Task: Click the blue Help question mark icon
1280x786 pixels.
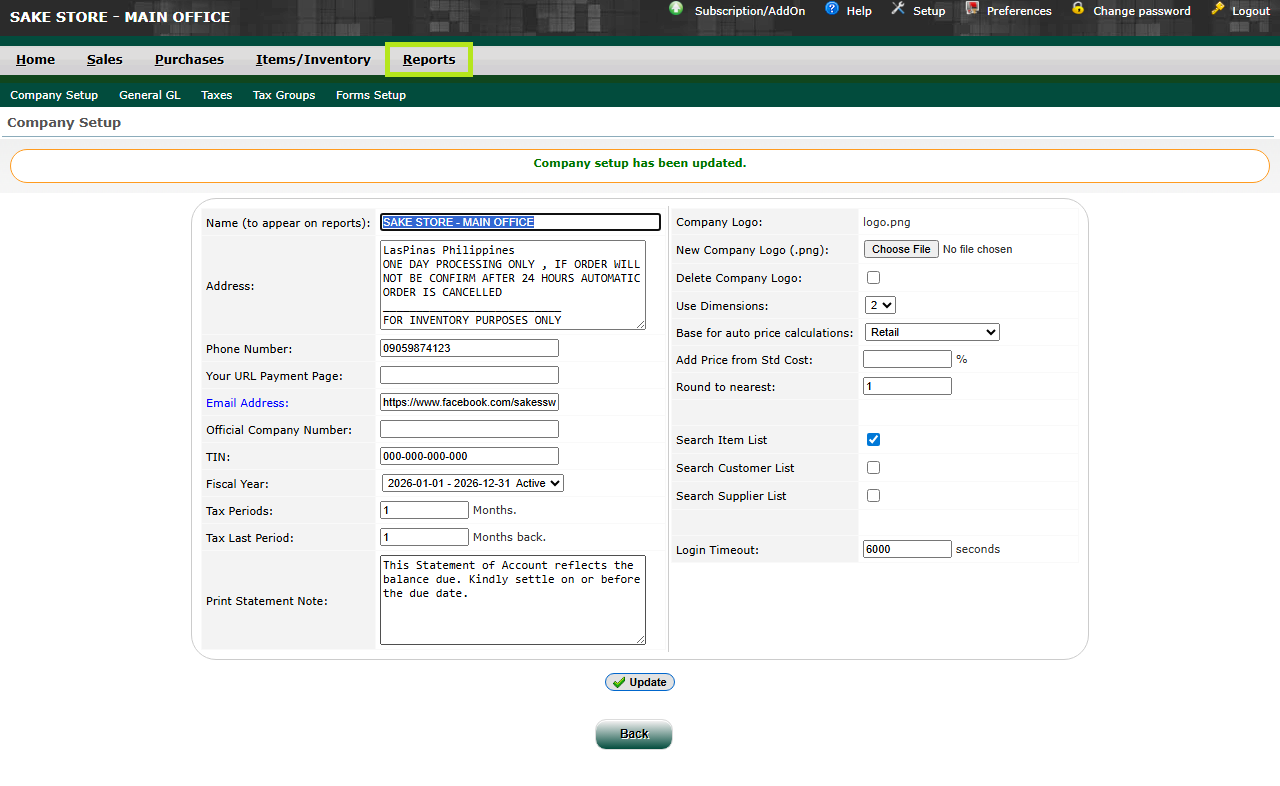Action: click(831, 9)
